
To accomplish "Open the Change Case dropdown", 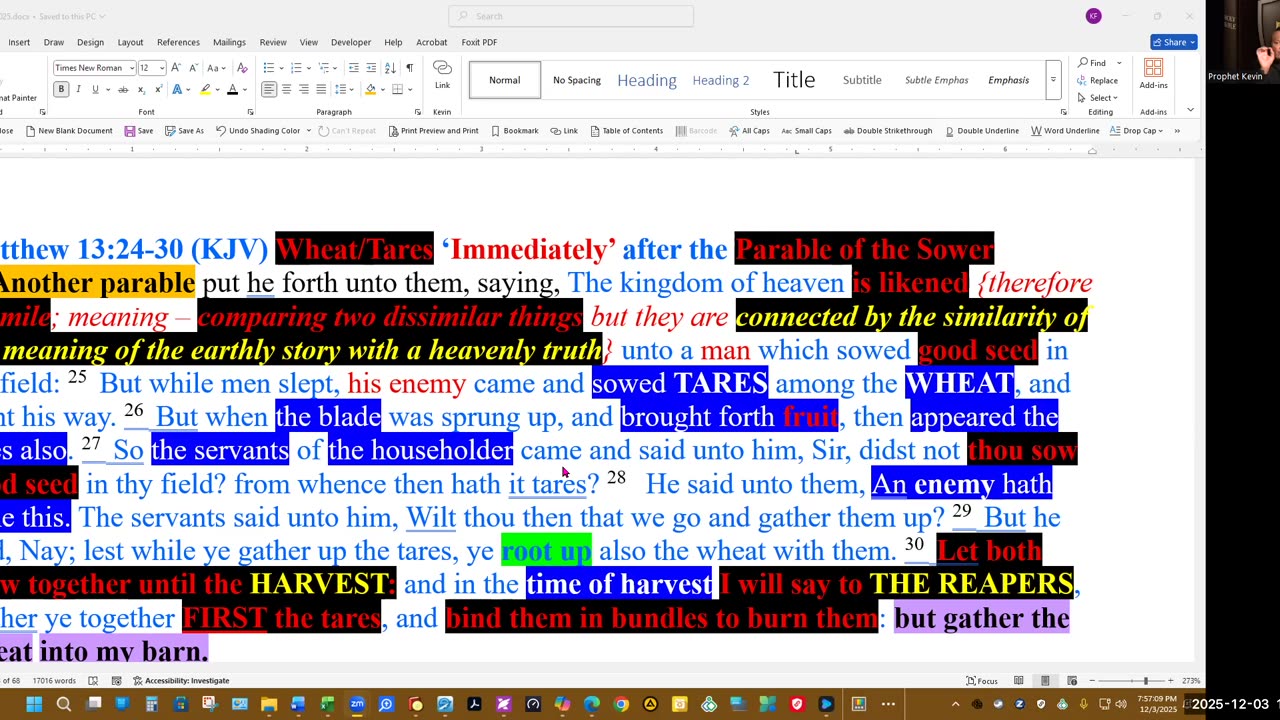I will [216, 68].
